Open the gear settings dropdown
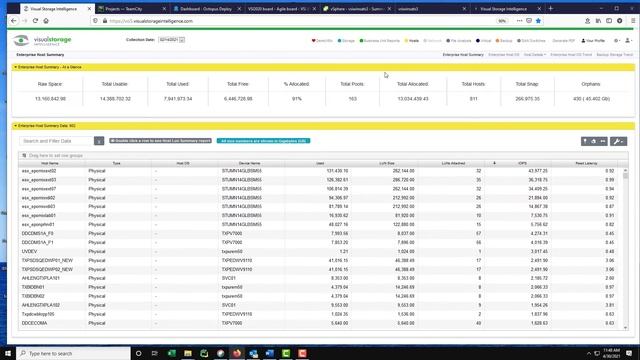This screenshot has height=360, width=640. click(617, 41)
